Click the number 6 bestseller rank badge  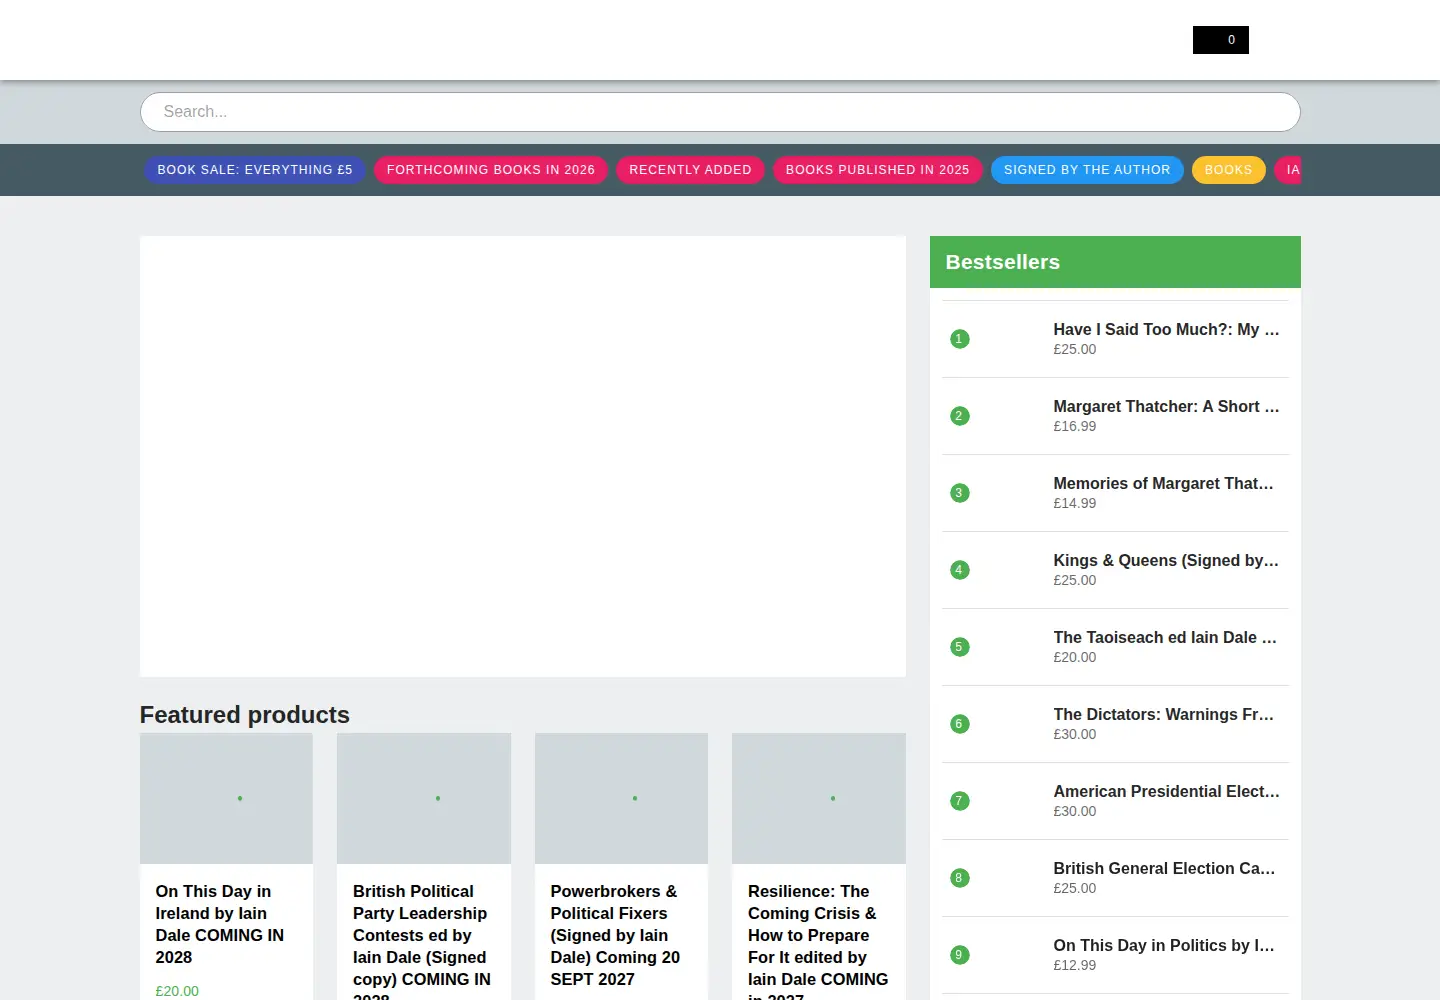pos(959,724)
